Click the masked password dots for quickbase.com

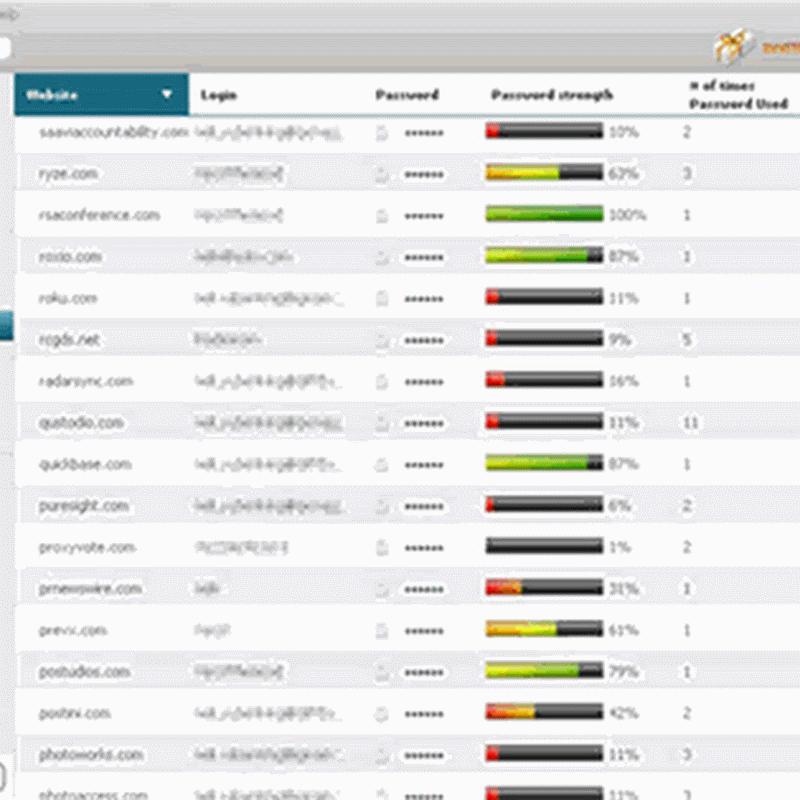tap(423, 465)
